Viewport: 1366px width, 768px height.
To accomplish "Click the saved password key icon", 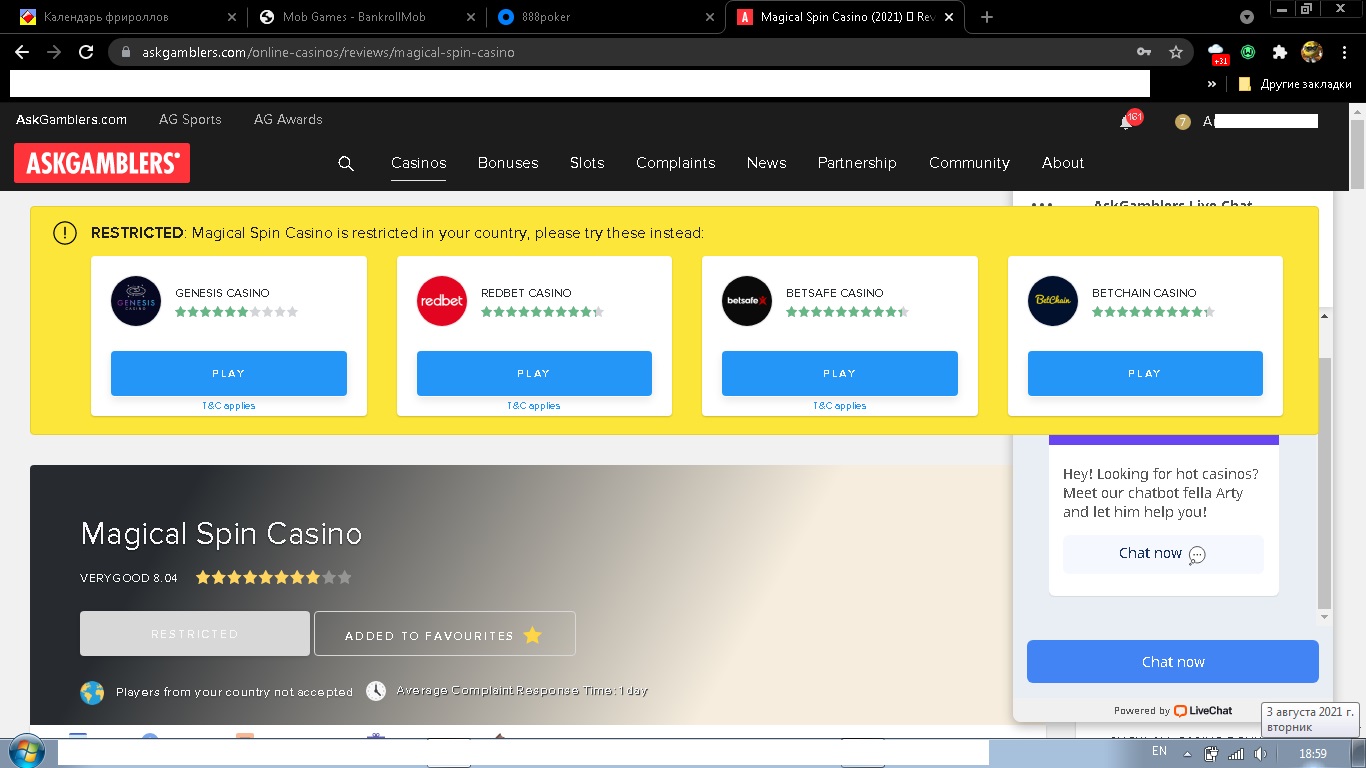I will coord(1144,52).
